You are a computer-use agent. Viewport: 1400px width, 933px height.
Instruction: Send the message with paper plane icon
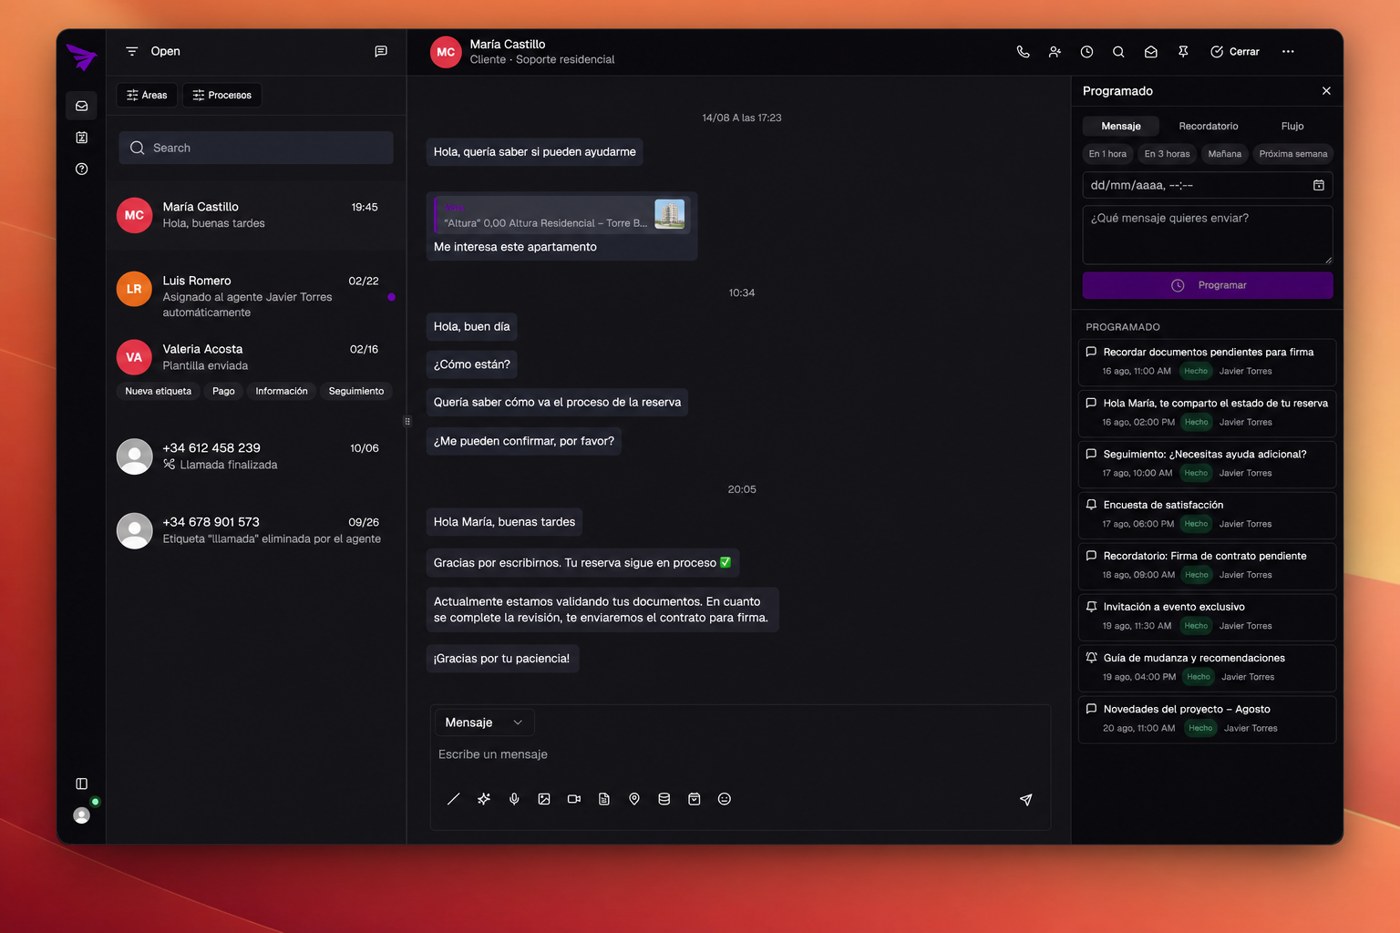(x=1026, y=799)
